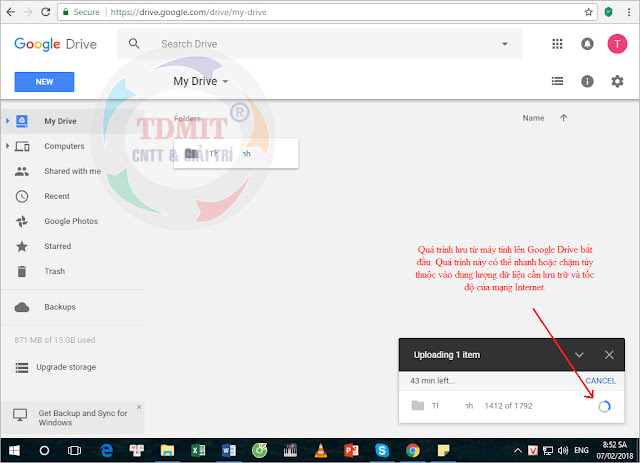Open the account avatar labeled T
The height and width of the screenshot is (463, 640).
point(617,44)
